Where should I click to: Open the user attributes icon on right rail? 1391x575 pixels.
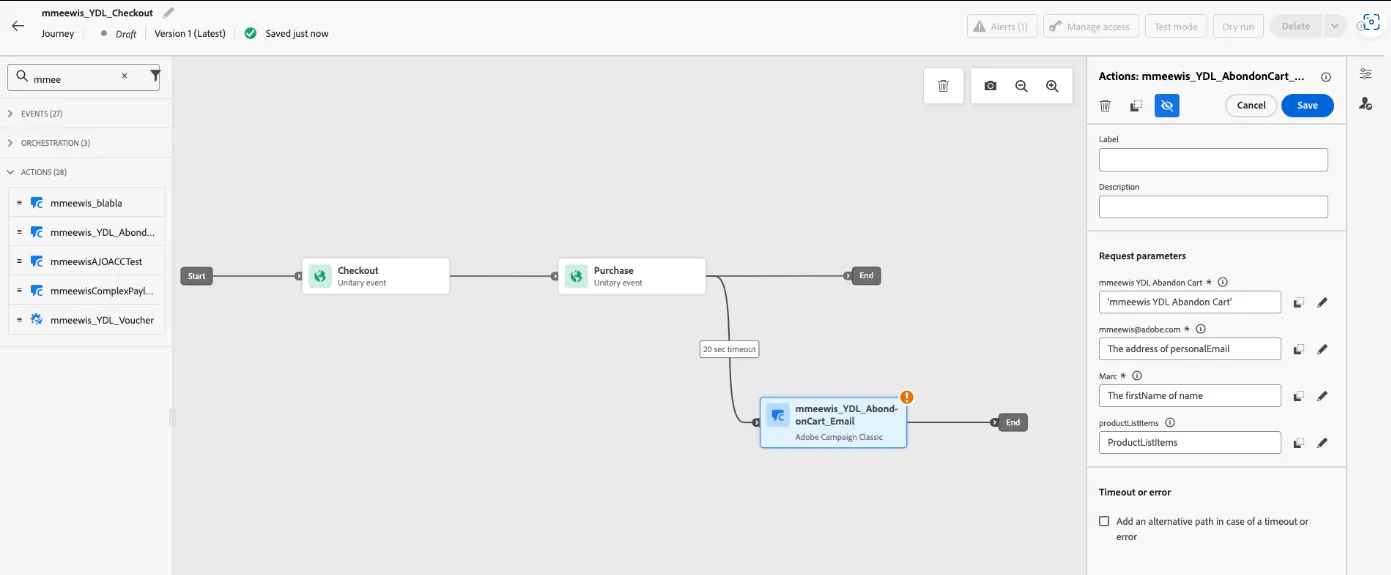[1365, 103]
